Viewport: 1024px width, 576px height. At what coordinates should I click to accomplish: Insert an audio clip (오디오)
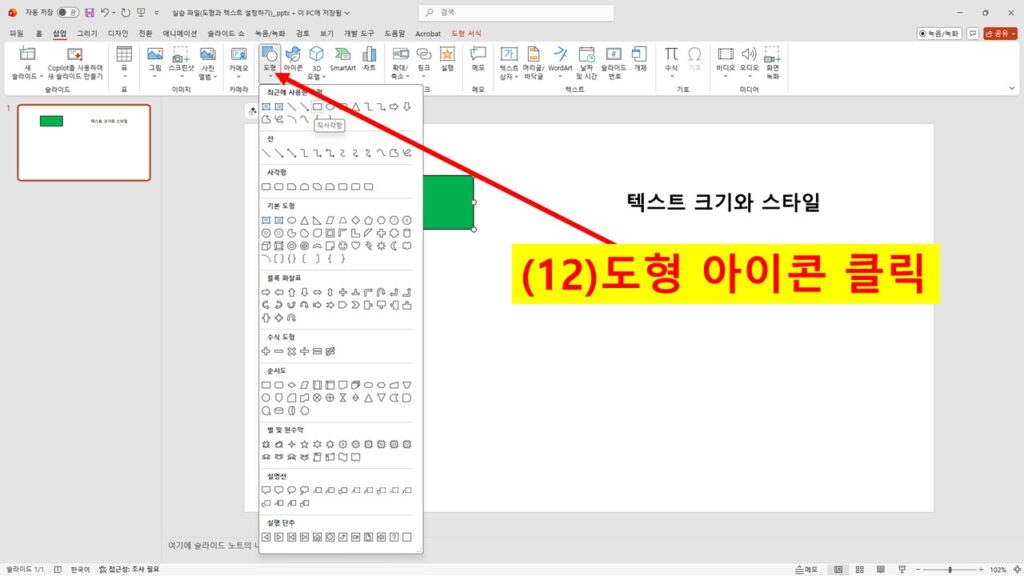748,58
